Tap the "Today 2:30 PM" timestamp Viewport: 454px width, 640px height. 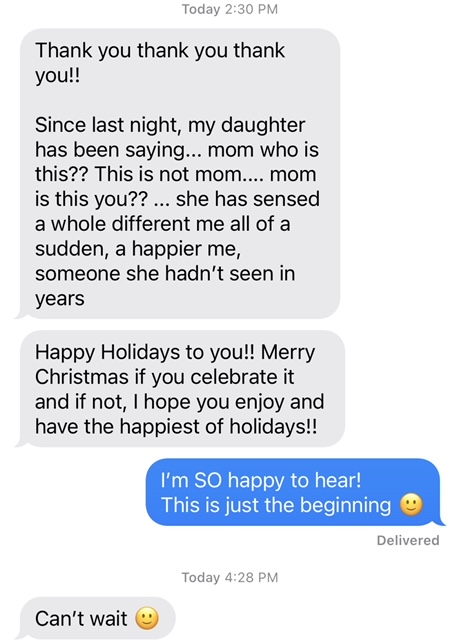(230, 9)
